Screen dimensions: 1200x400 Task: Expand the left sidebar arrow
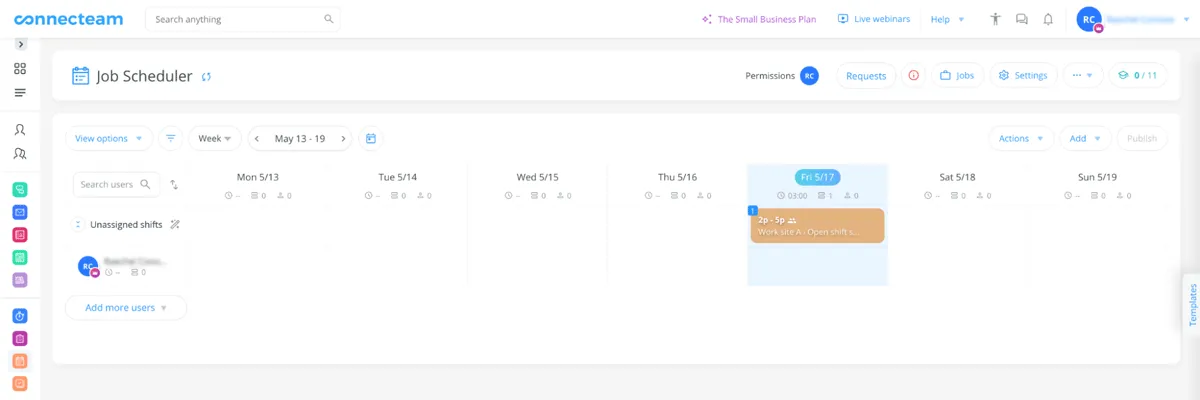[20, 44]
